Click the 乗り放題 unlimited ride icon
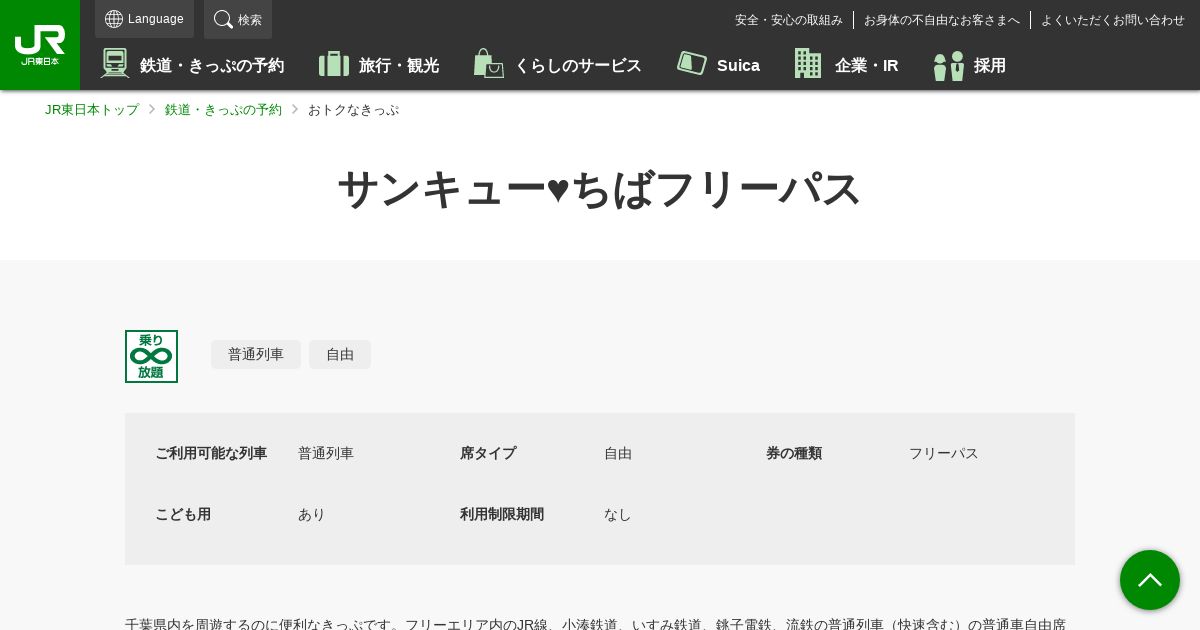Screen dimensions: 1200x630 click(151, 356)
